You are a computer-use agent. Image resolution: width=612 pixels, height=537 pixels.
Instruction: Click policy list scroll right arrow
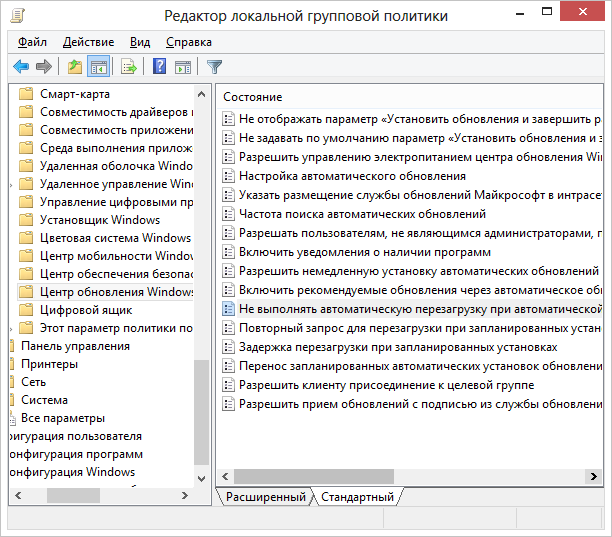(593, 476)
